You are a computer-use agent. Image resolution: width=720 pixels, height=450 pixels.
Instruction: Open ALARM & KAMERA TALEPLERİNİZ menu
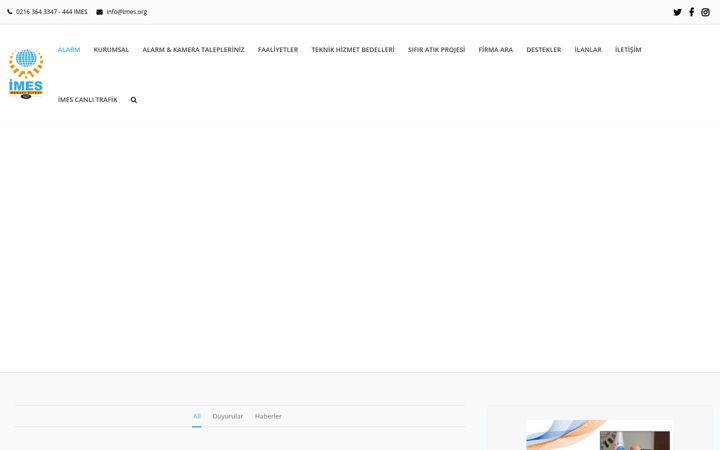point(193,50)
